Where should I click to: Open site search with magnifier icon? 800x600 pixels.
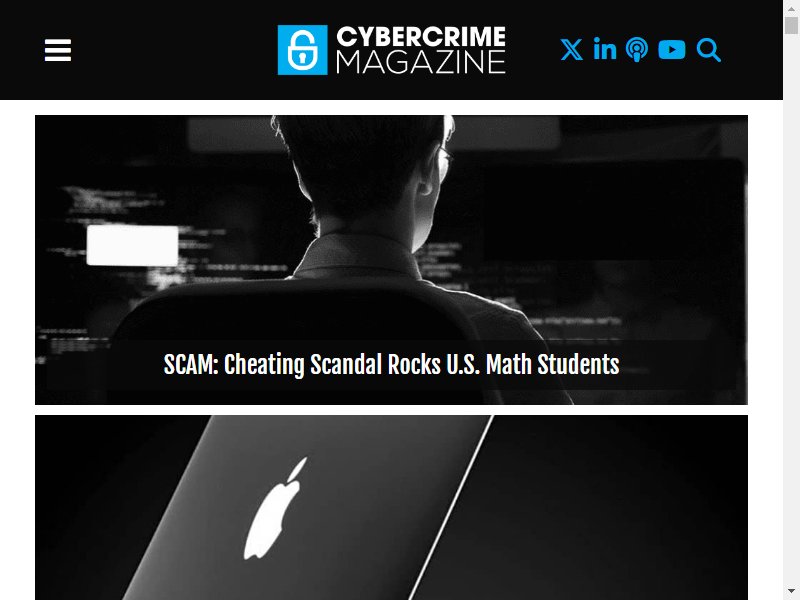pyautogui.click(x=709, y=50)
